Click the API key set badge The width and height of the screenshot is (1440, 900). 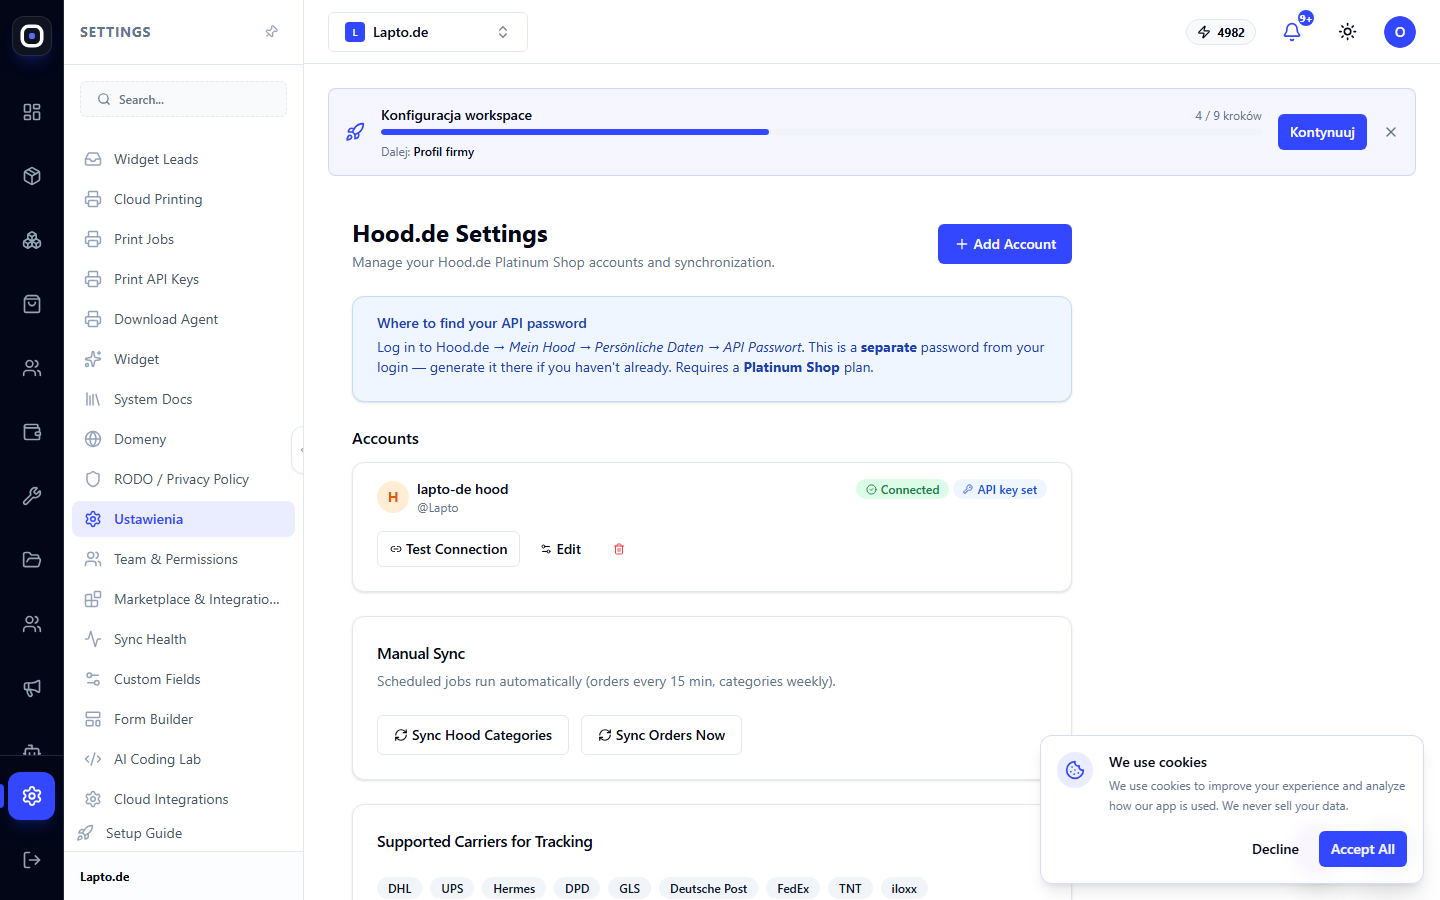tap(1000, 490)
